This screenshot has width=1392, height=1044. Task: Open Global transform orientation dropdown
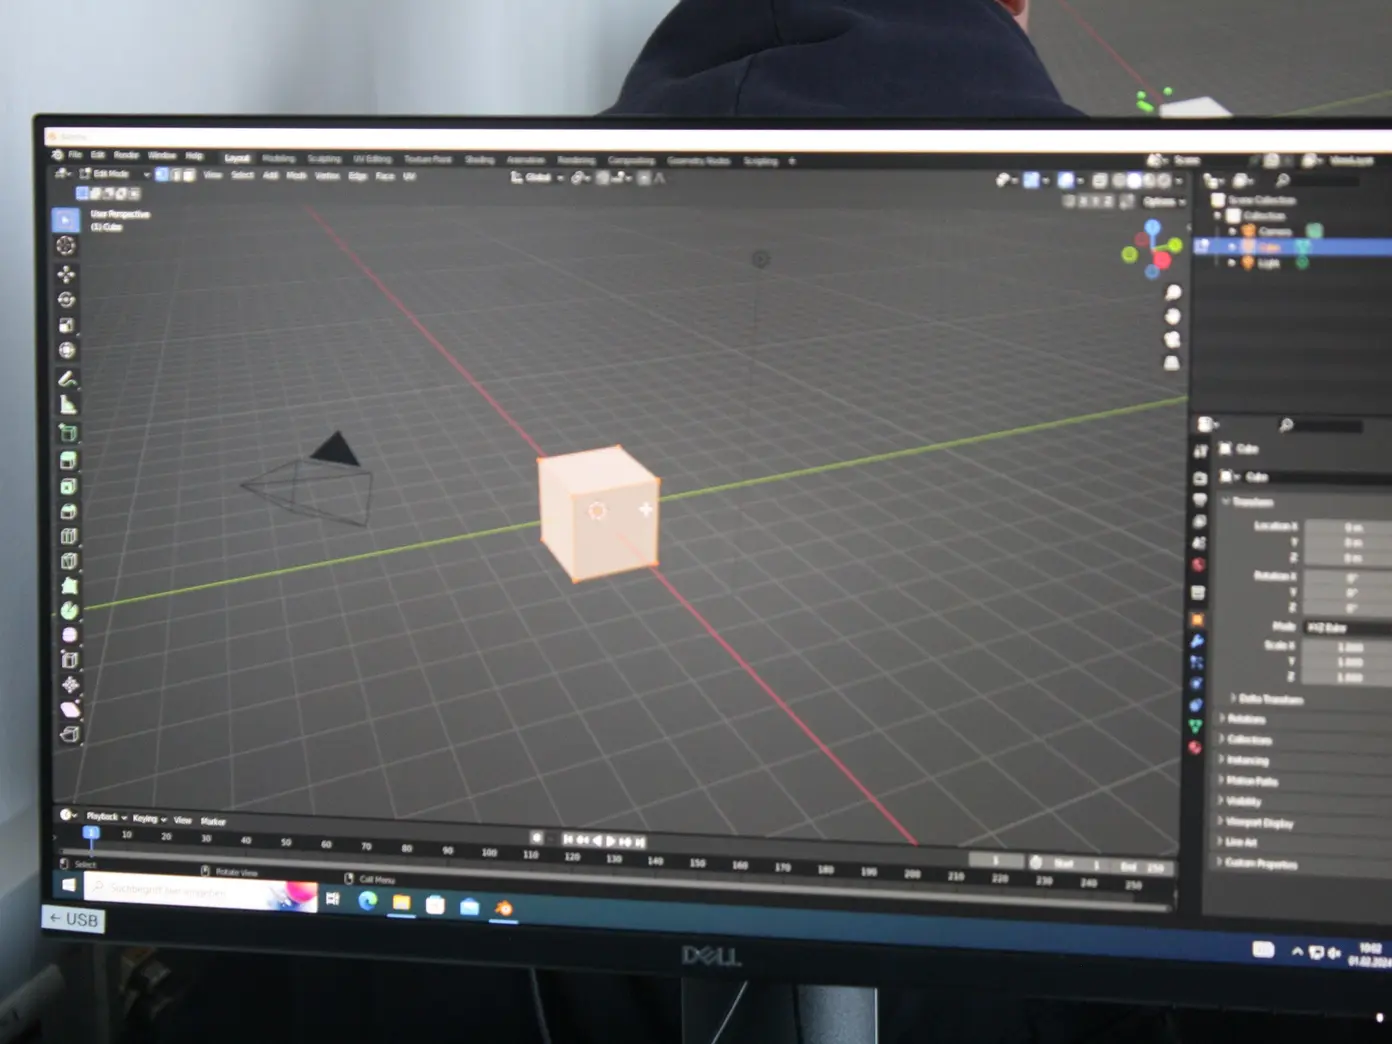pyautogui.click(x=537, y=178)
